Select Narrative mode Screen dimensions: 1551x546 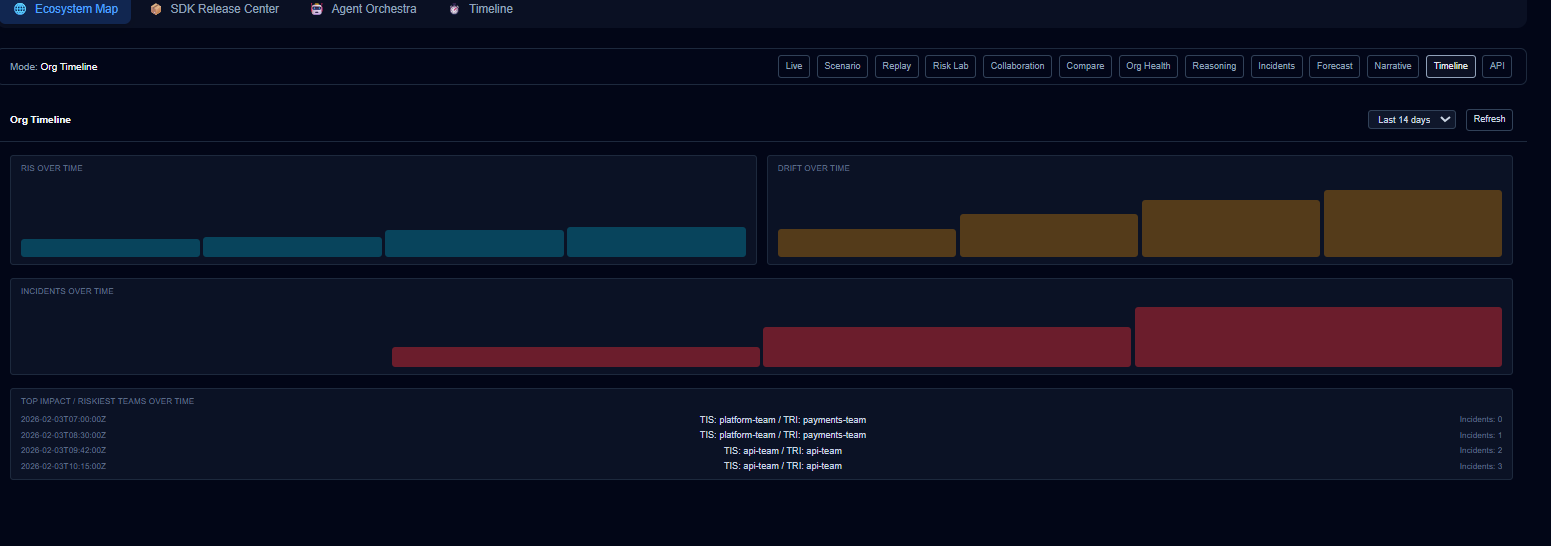(x=1392, y=66)
